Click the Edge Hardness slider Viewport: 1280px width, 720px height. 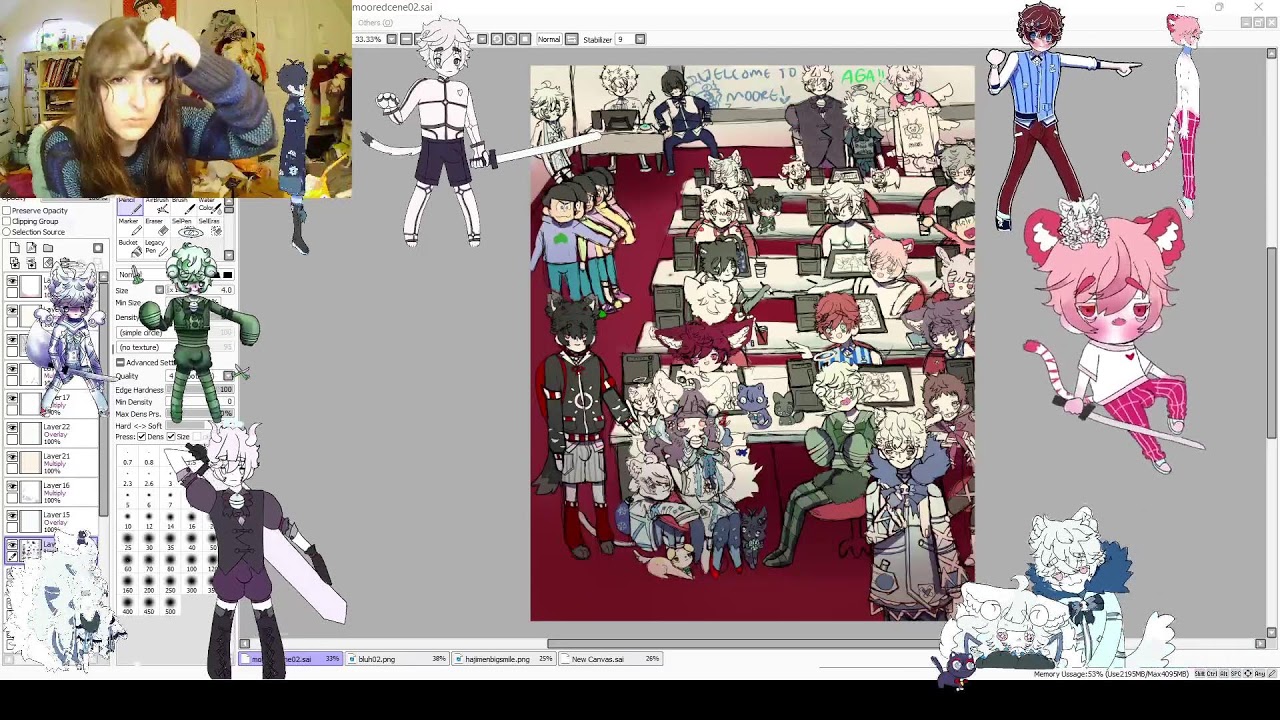[200, 389]
